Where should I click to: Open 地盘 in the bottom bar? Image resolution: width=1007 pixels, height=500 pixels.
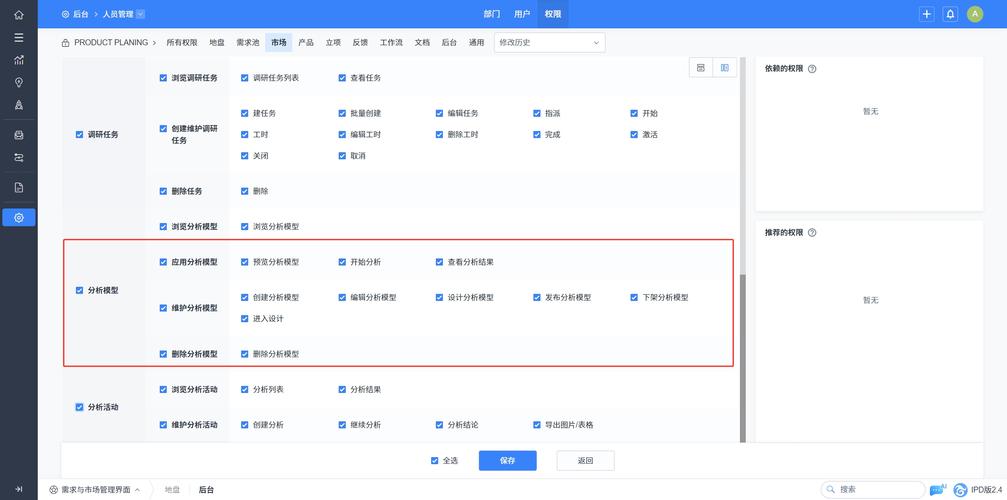pos(172,490)
